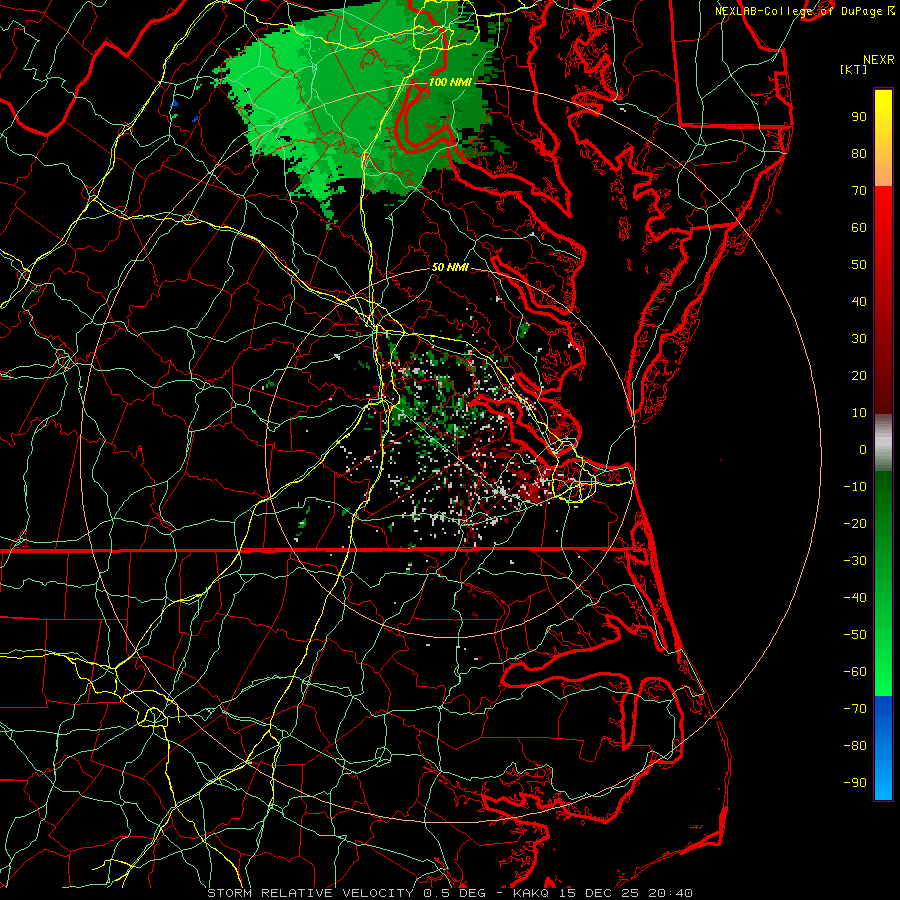This screenshot has width=900, height=900.
Task: Click the 80 value on the velocity scale
Action: [859, 154]
